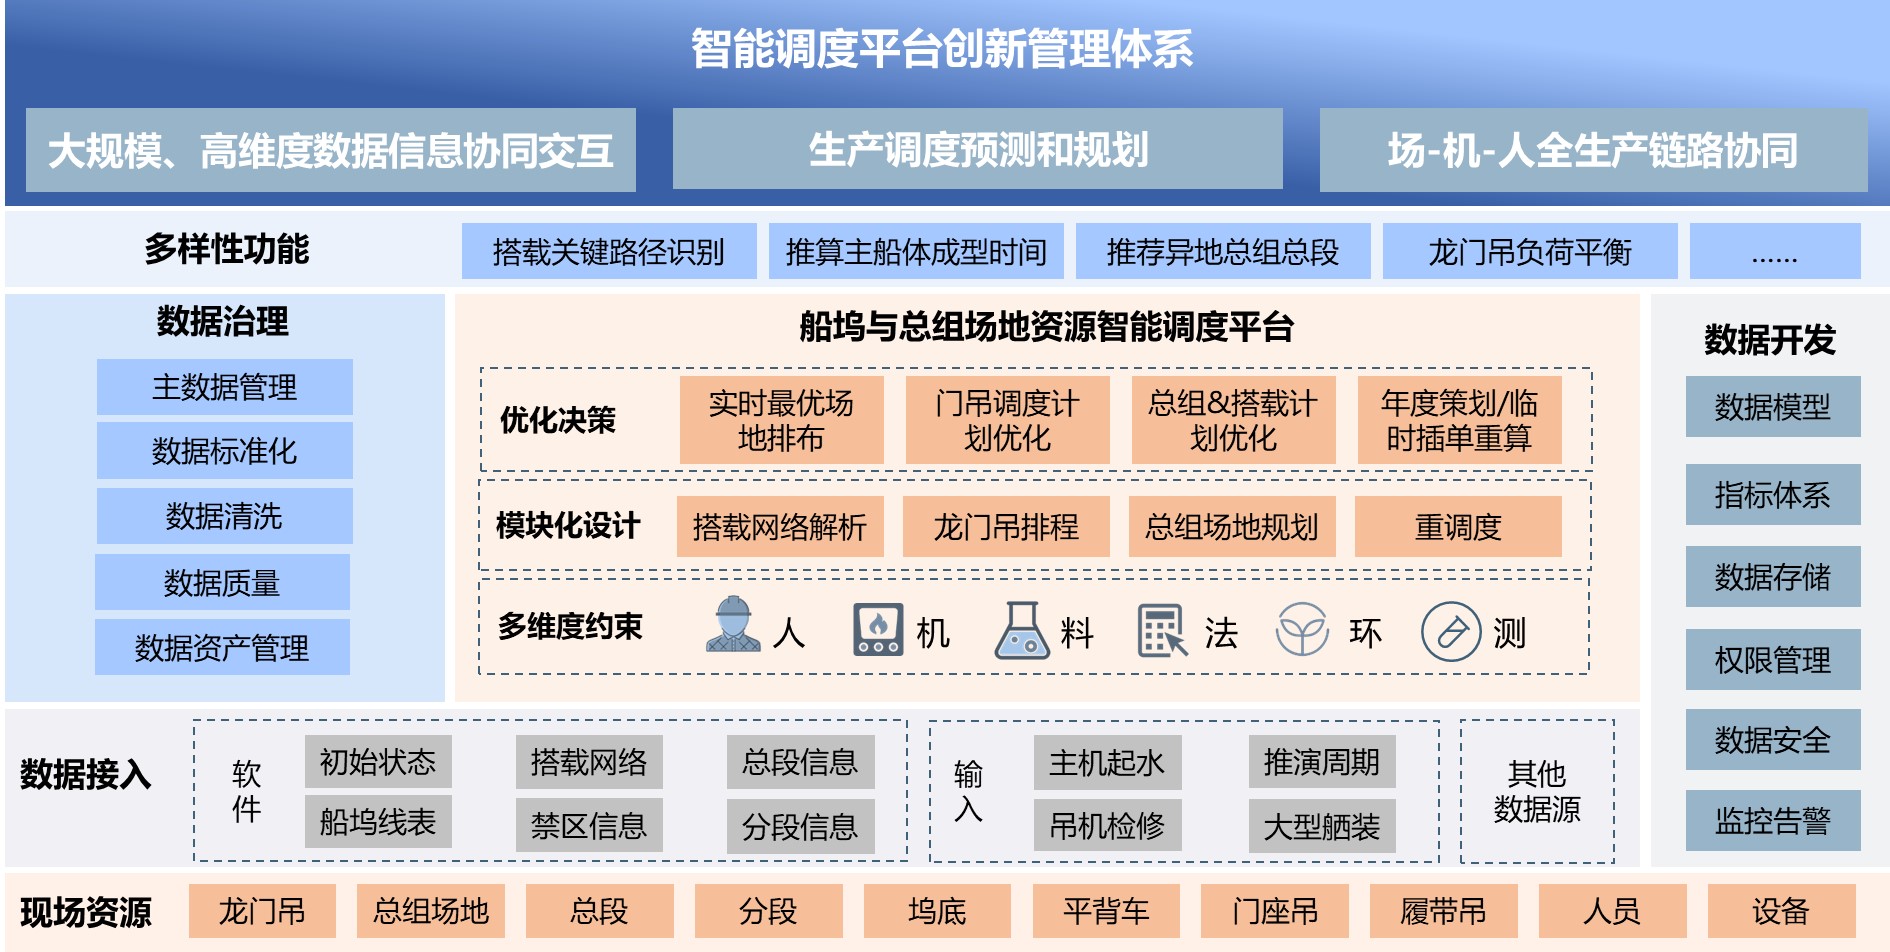The image size is (1890, 952).
Task: Click the machine icon with flame
Action: [x=877, y=629]
